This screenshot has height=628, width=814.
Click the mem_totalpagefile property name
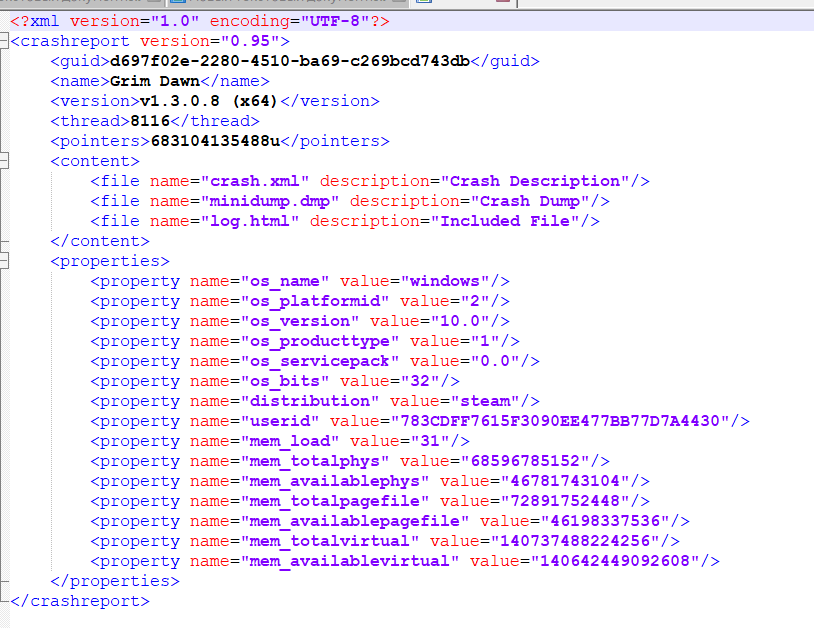[x=335, y=501]
